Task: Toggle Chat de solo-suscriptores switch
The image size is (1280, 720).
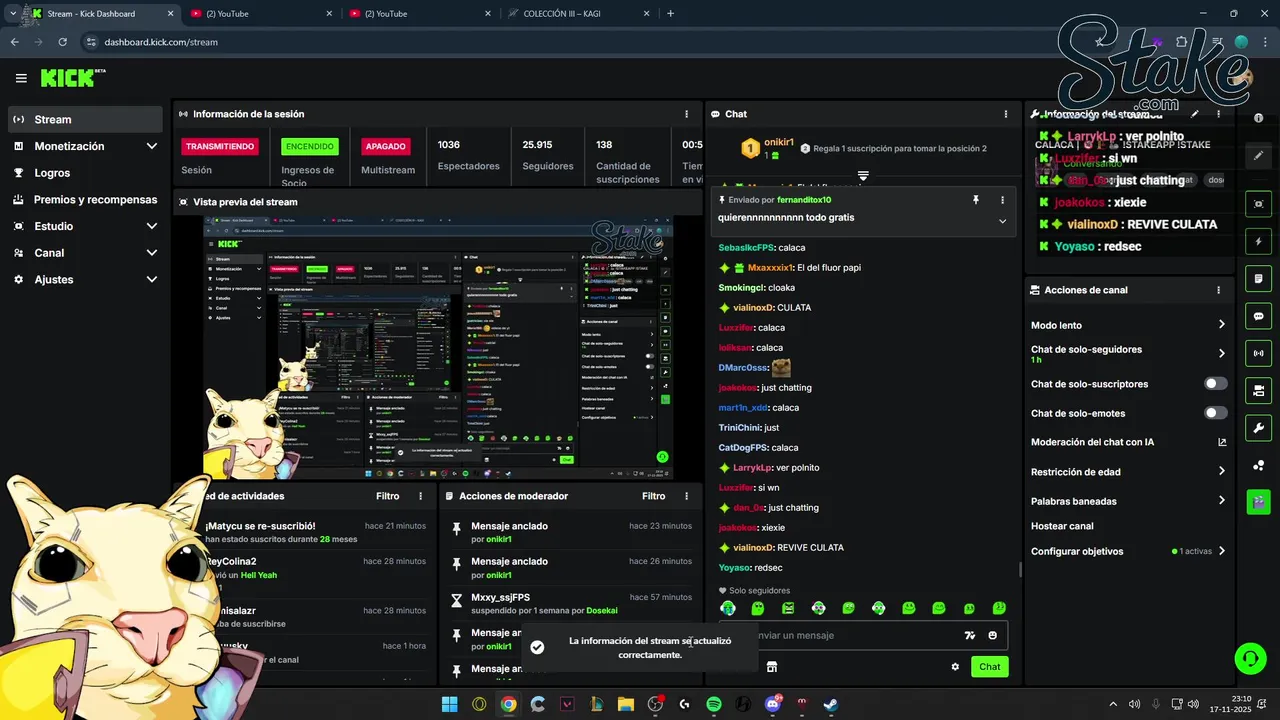Action: tap(1216, 384)
